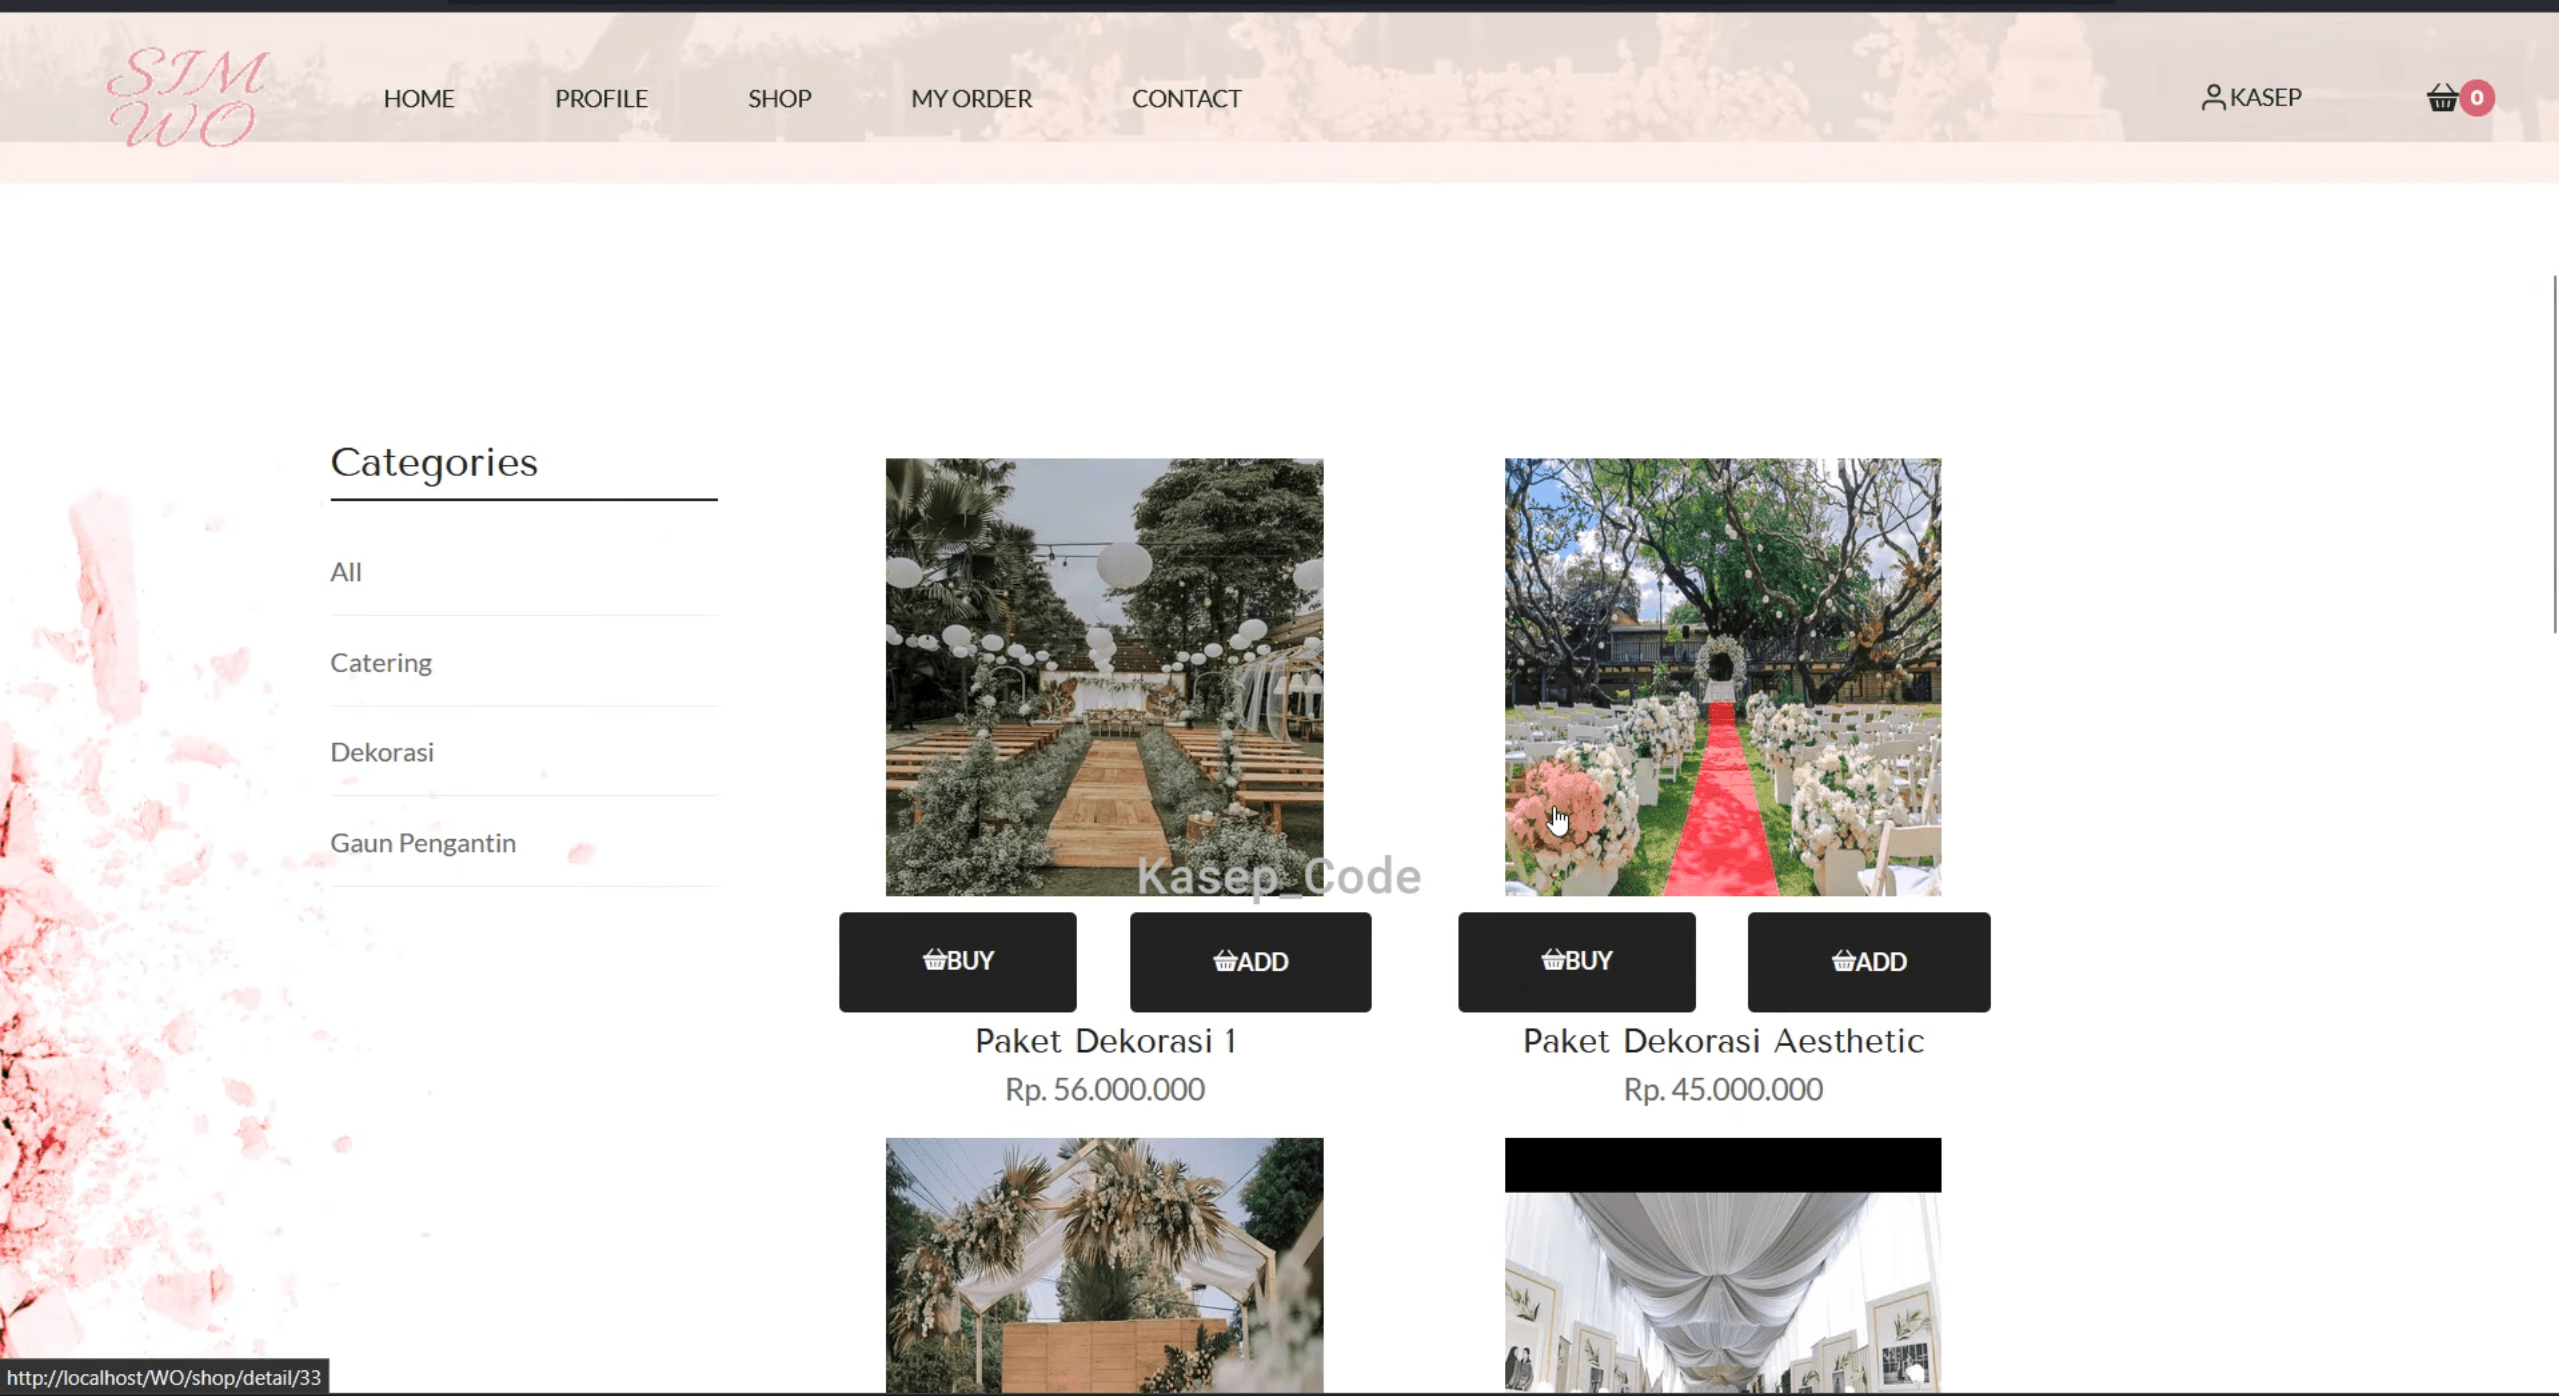The image size is (2559, 1396).
Task: Buy Paket Dekorasi Aesthetic
Action: pos(1576,961)
